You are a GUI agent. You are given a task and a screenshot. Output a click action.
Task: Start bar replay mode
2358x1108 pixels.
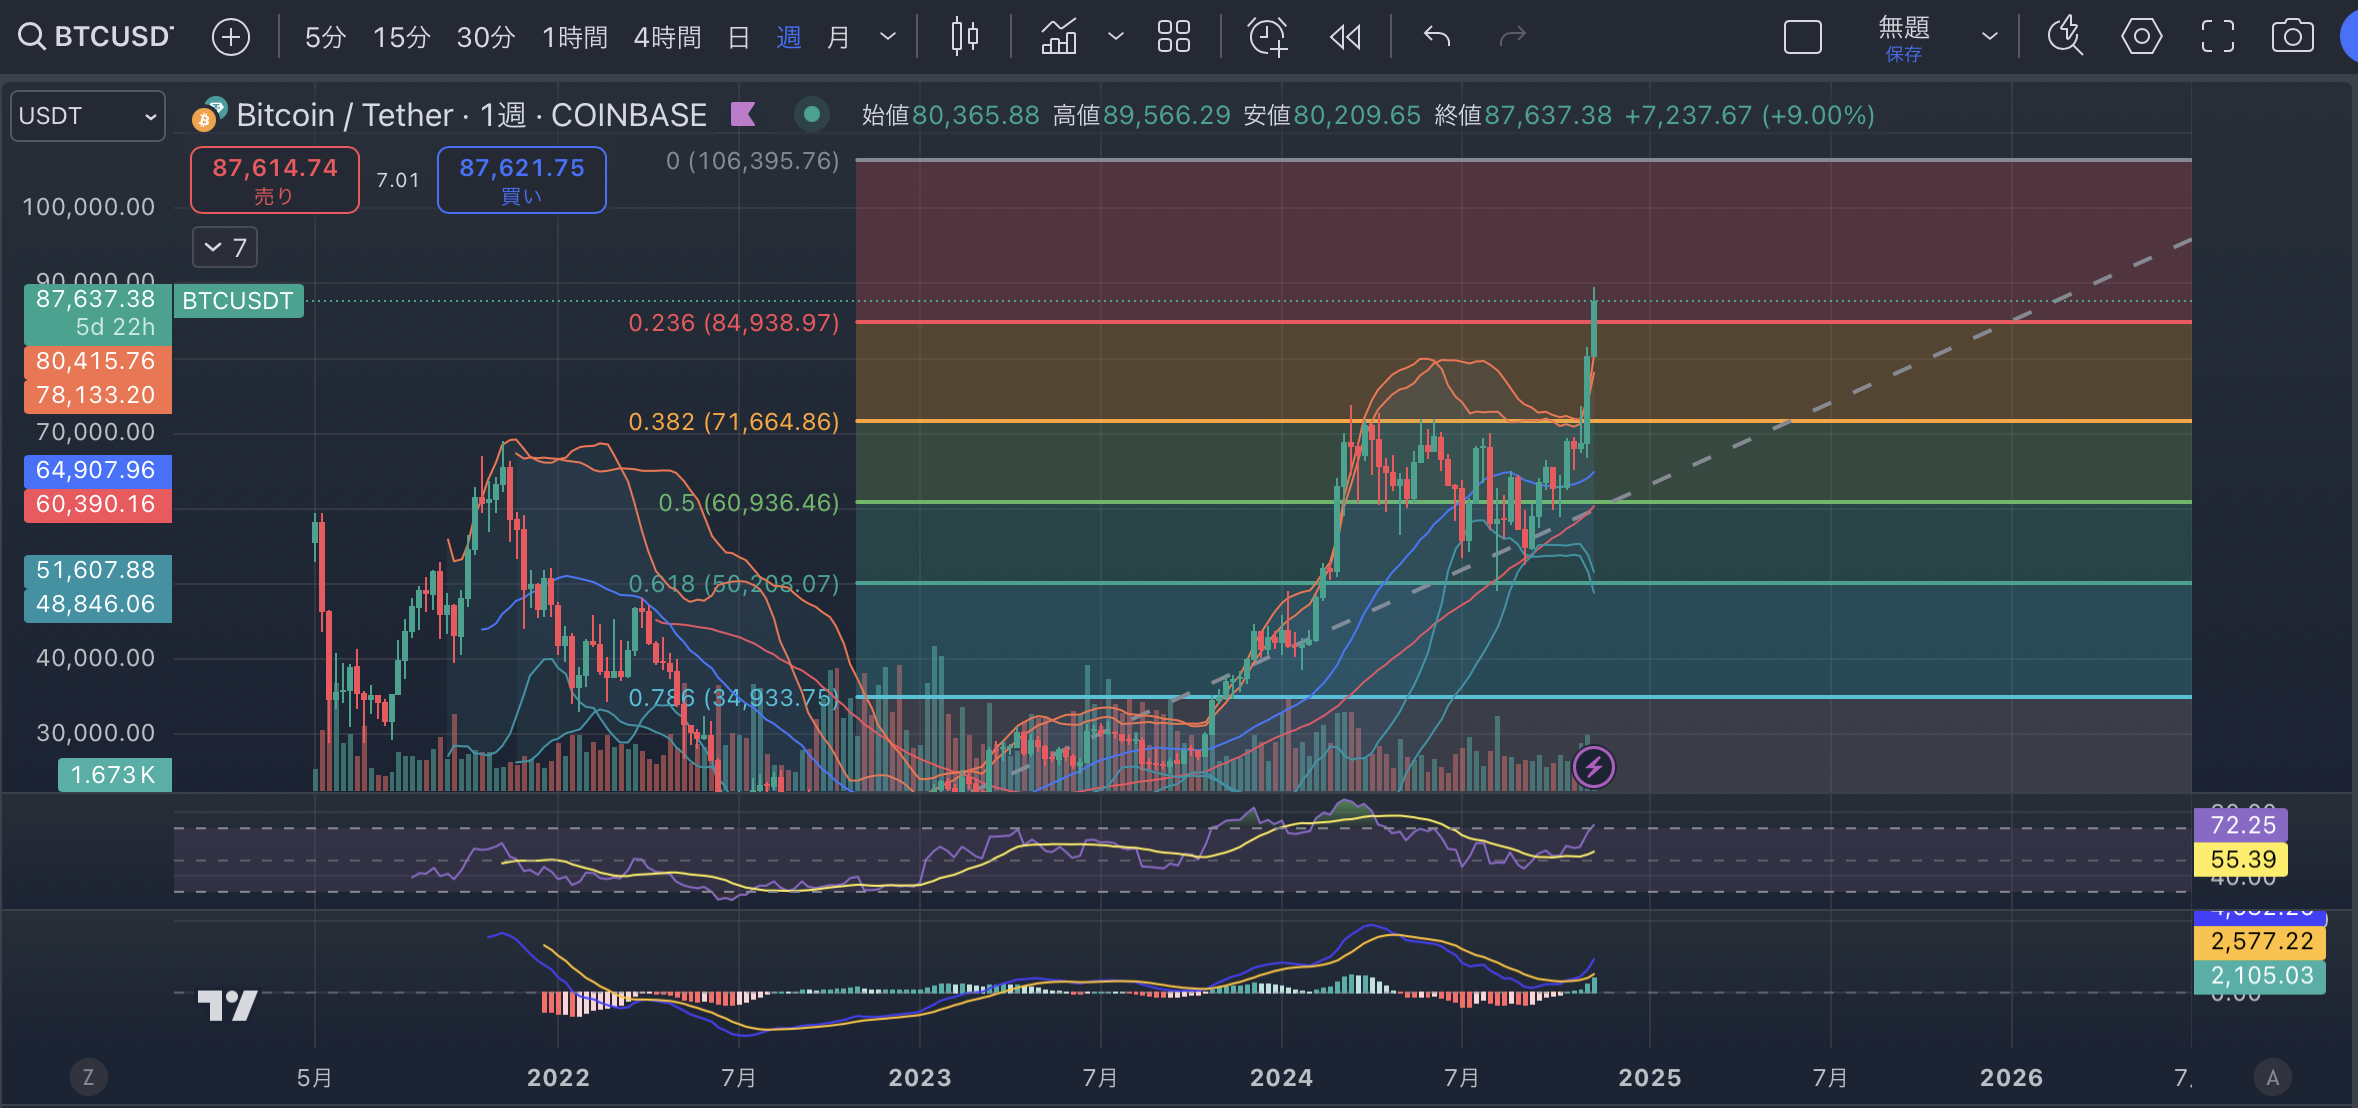coord(1345,37)
